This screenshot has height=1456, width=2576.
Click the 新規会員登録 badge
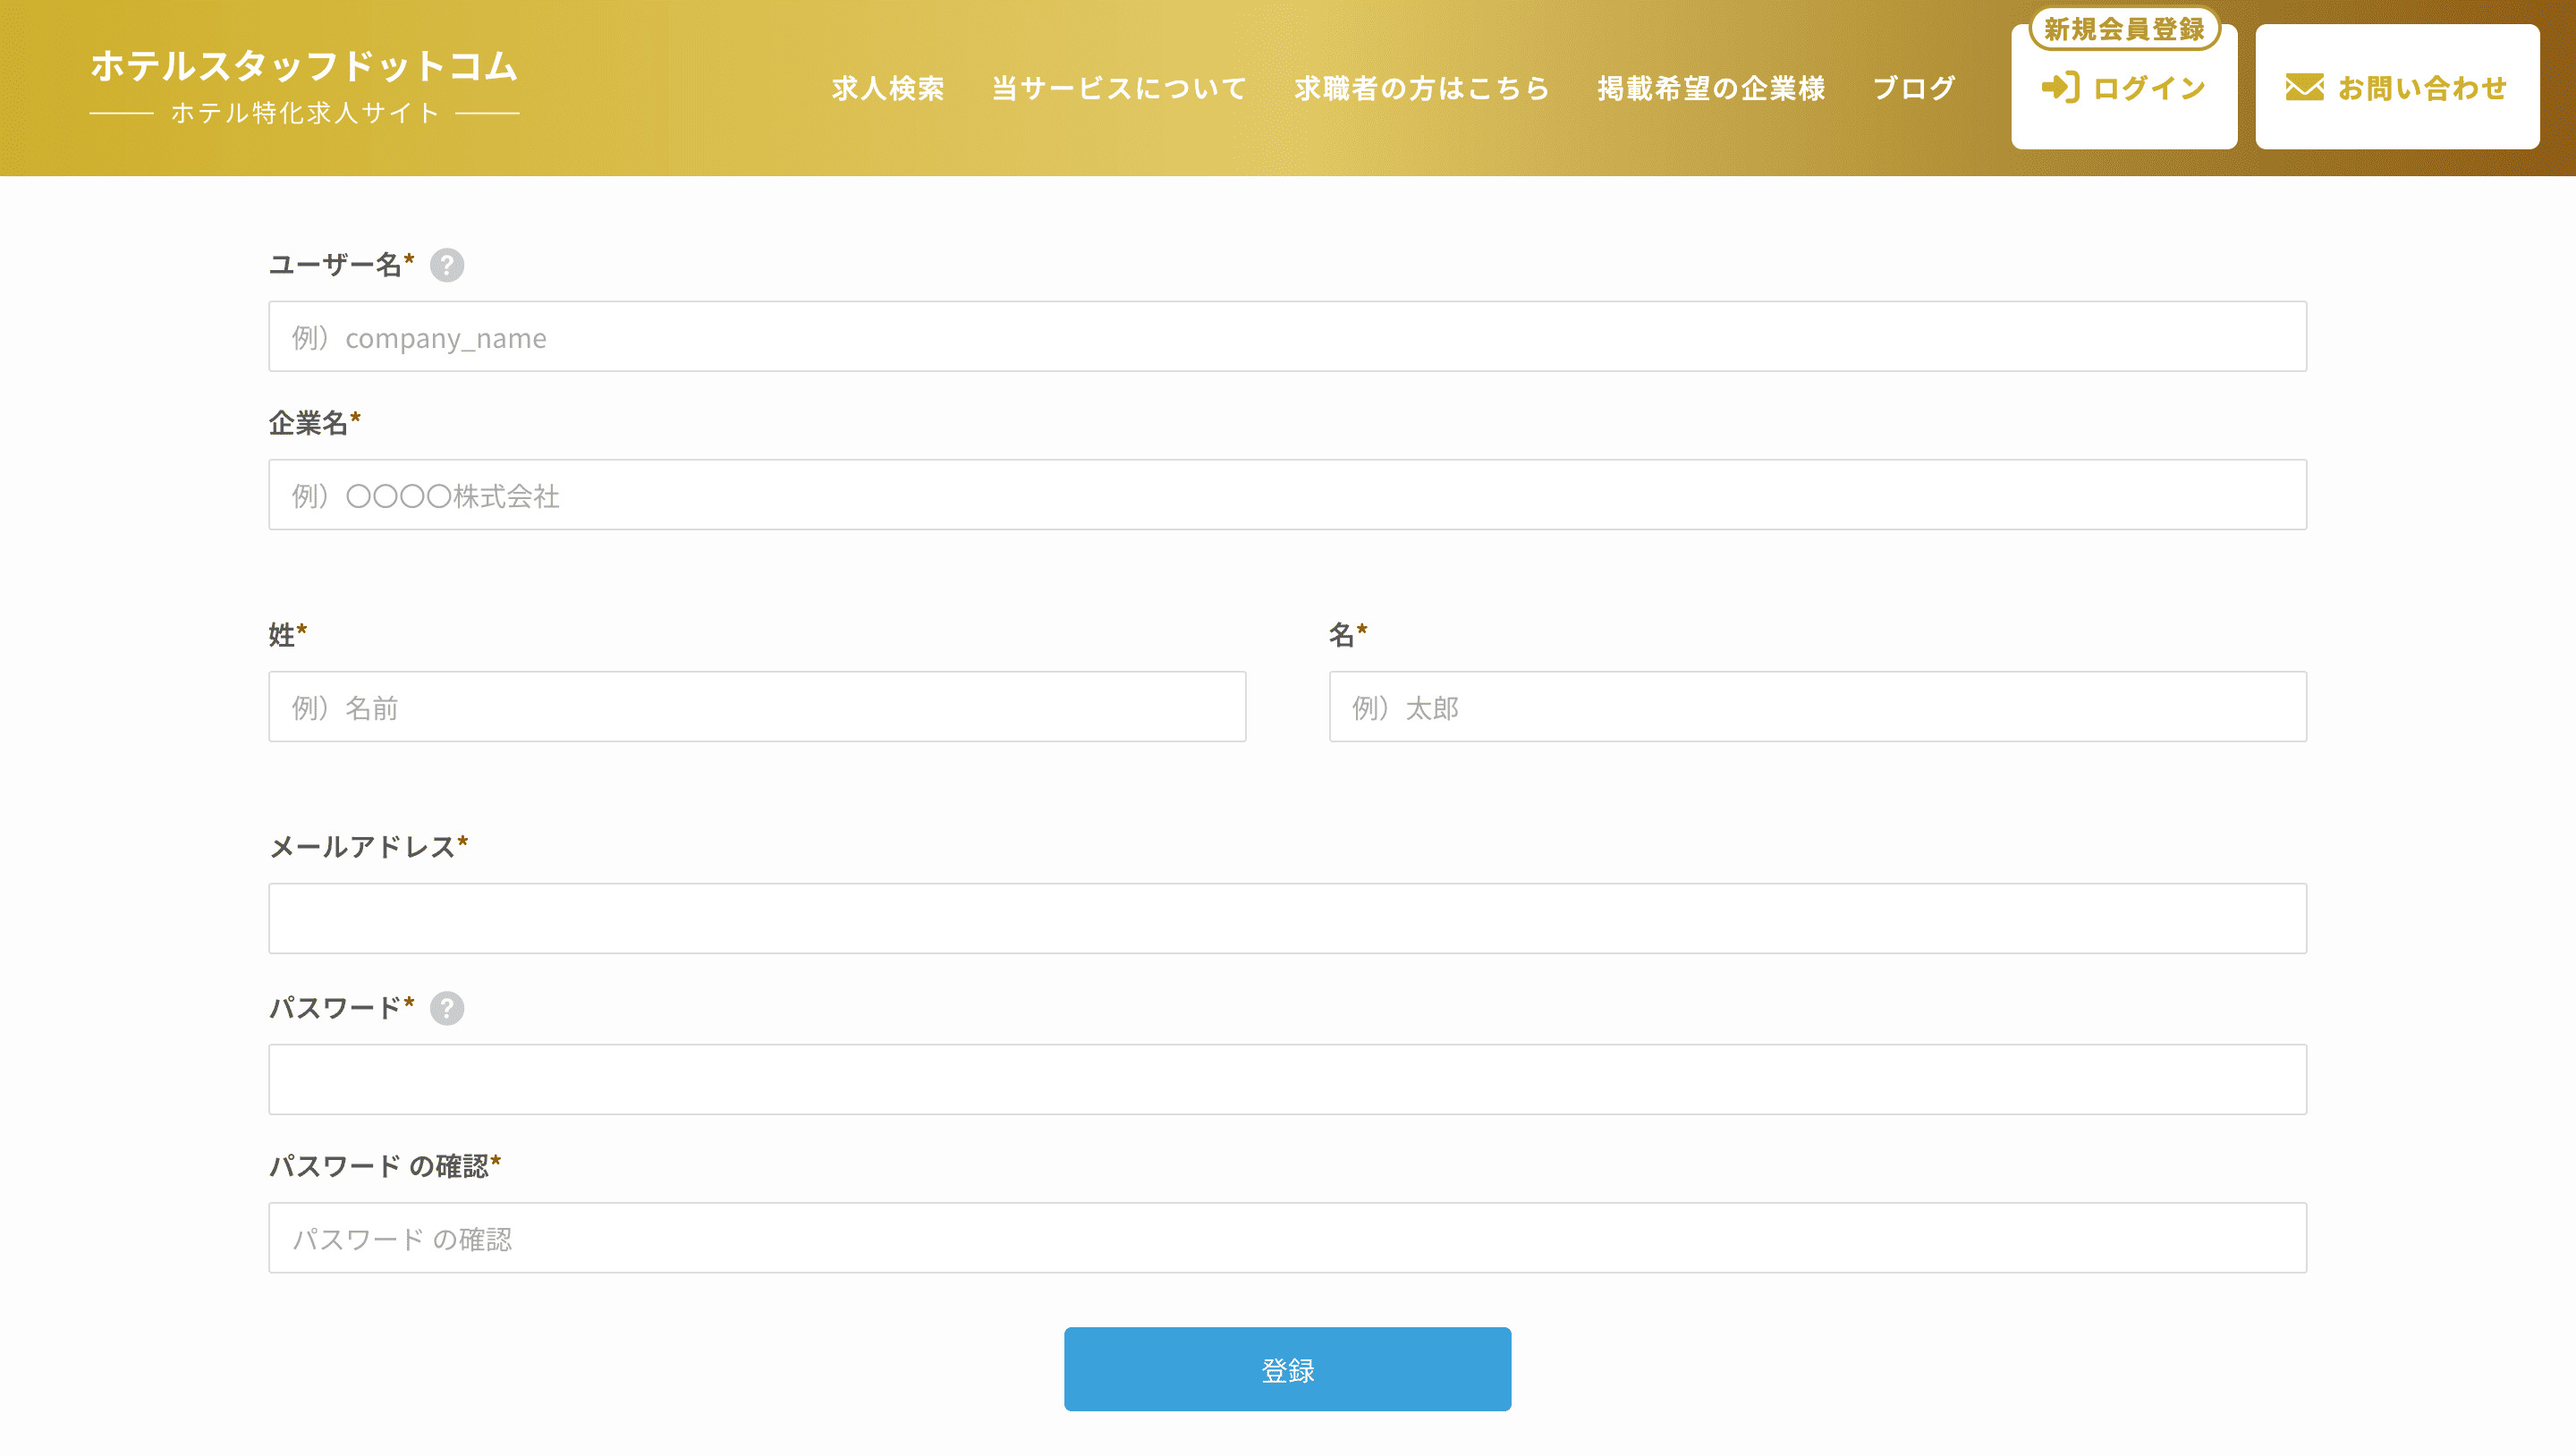pyautogui.click(x=2123, y=29)
